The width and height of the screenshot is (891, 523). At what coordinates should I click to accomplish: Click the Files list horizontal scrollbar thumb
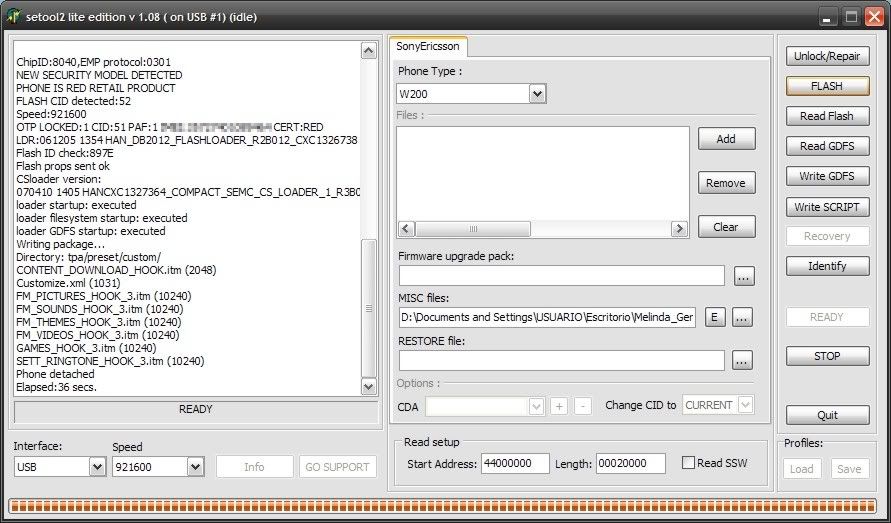tap(473, 229)
